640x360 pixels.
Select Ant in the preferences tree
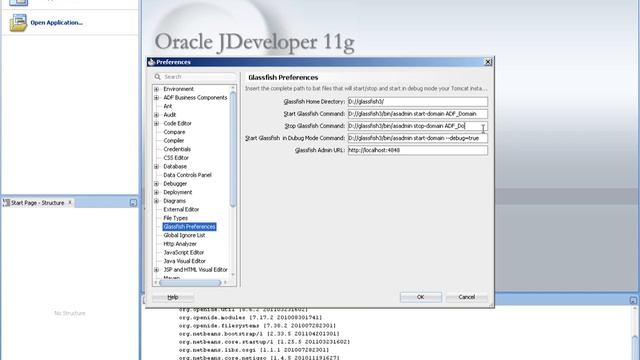coord(168,106)
